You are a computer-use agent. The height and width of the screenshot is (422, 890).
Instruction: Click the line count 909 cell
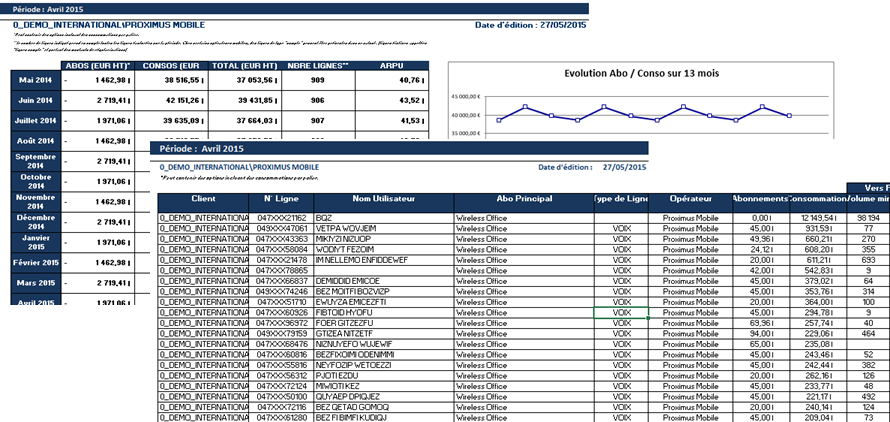pyautogui.click(x=318, y=81)
